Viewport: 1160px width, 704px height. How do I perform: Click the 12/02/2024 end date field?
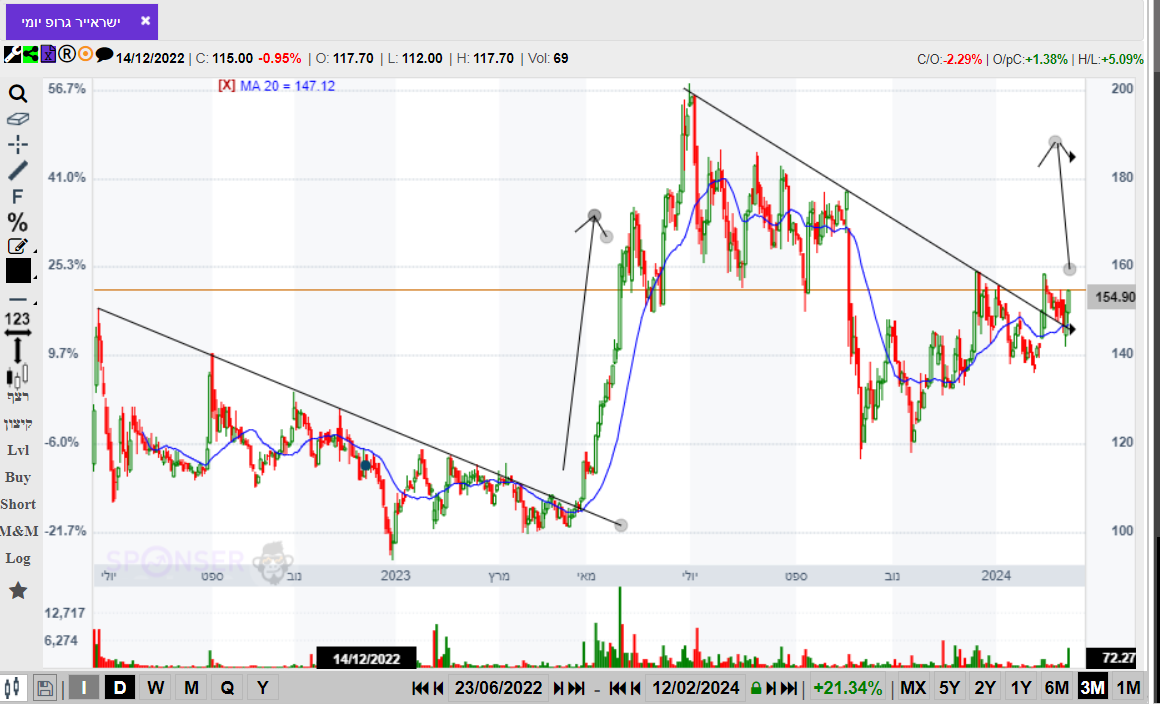tap(696, 688)
